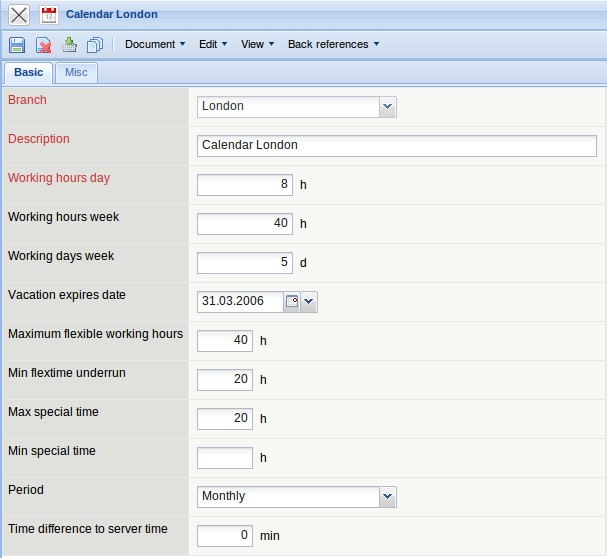Image resolution: width=607 pixels, height=558 pixels.
Task: Click the Copy document icon
Action: (x=95, y=44)
